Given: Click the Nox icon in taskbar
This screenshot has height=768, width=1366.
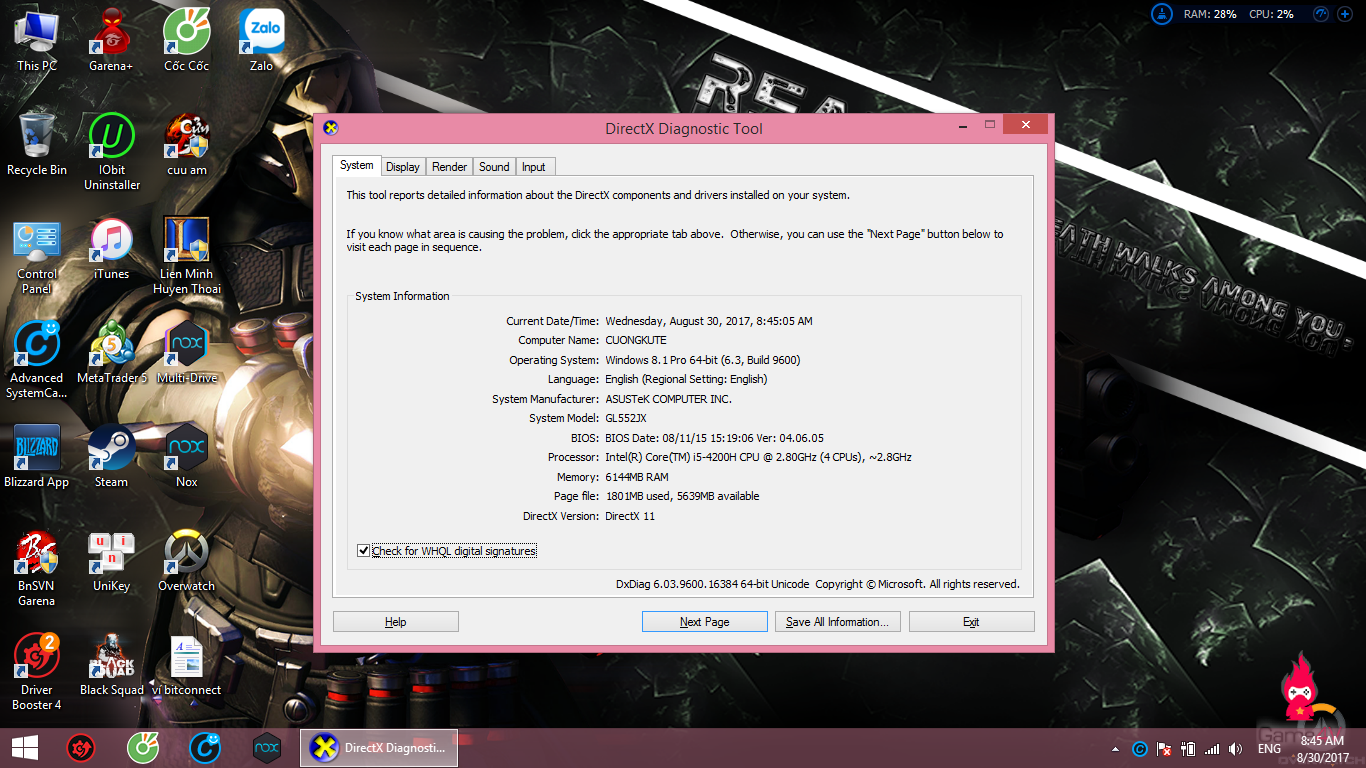Looking at the screenshot, I should 267,747.
